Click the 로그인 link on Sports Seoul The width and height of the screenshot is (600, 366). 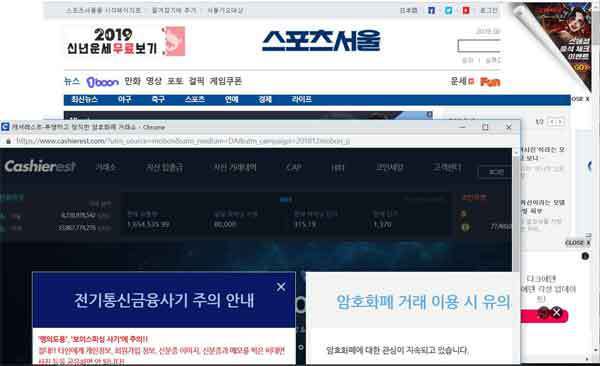point(489,11)
